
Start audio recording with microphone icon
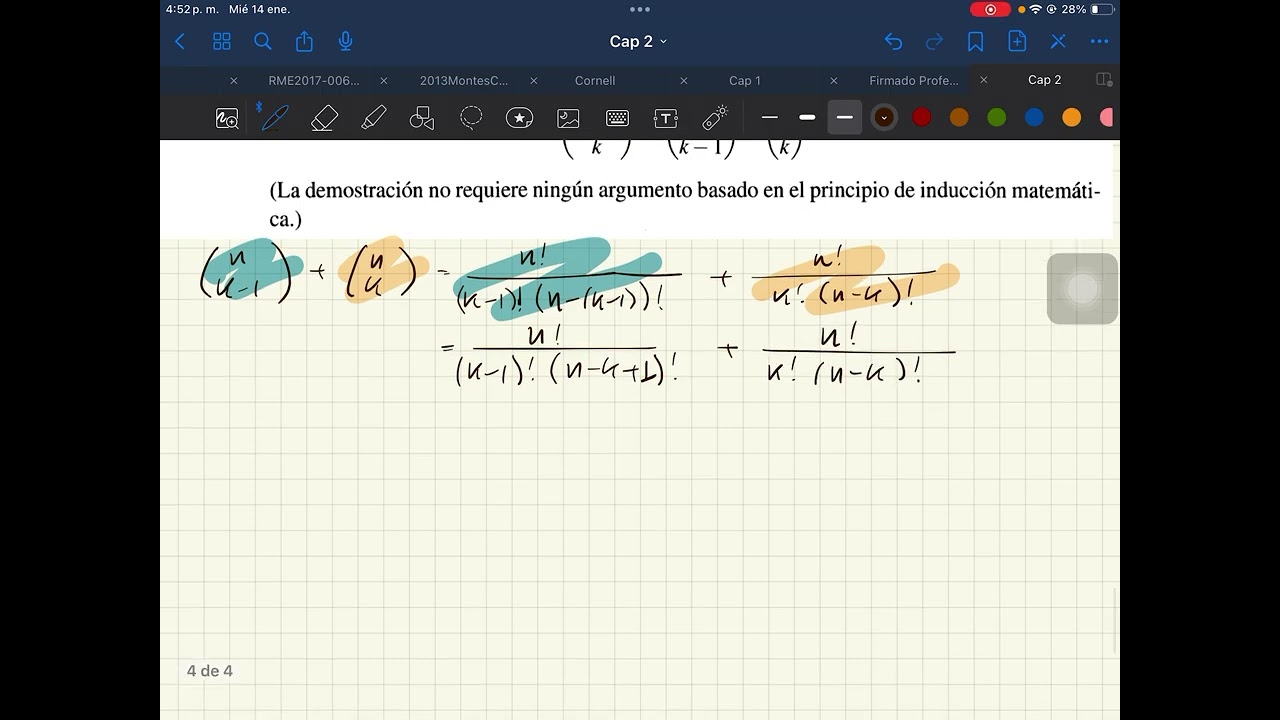pyautogui.click(x=345, y=41)
